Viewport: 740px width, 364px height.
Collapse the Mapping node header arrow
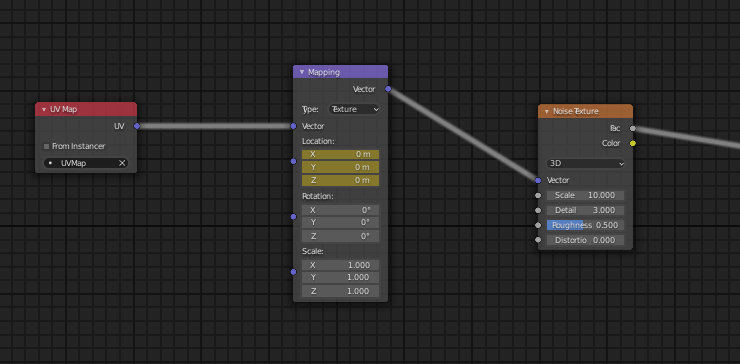(302, 72)
